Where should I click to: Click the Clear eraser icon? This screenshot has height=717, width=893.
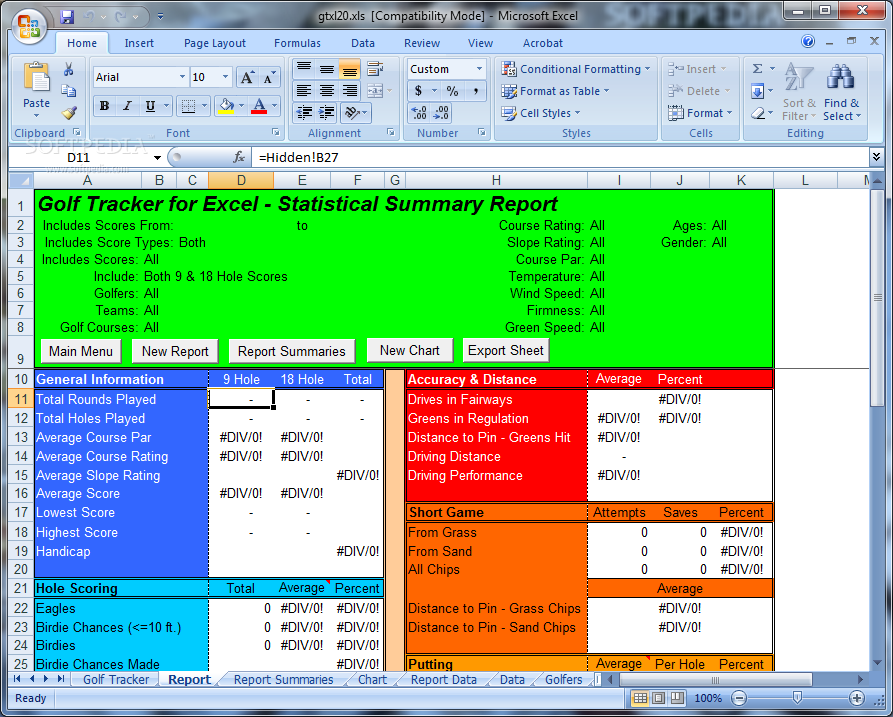(757, 113)
